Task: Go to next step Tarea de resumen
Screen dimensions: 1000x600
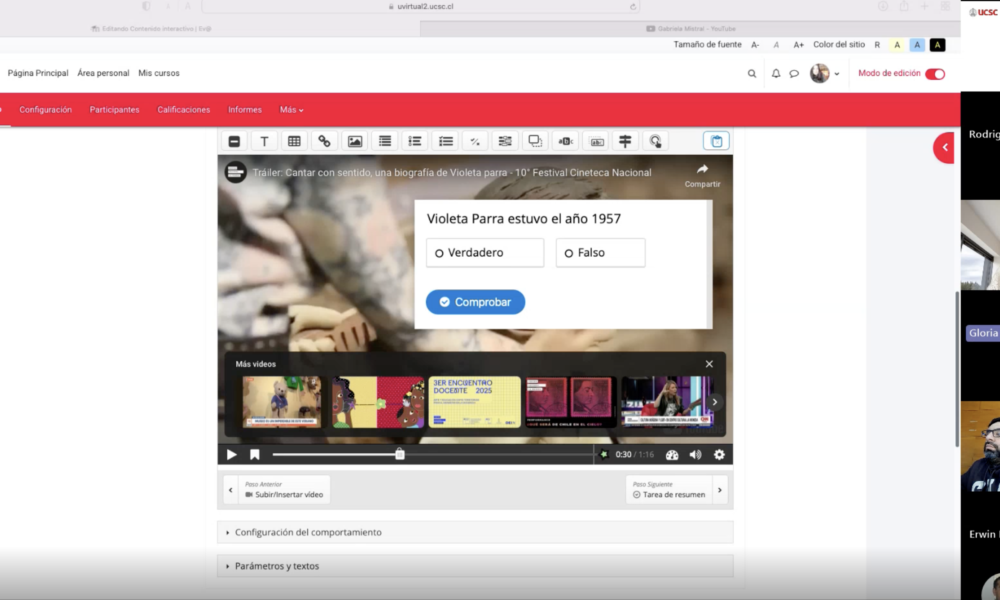Action: [x=676, y=490]
